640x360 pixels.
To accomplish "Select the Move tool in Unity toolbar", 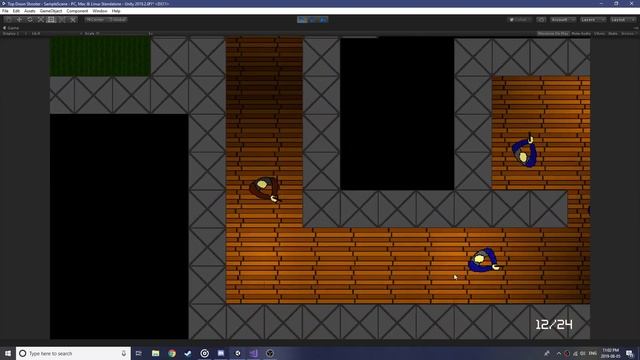I will click(19, 20).
